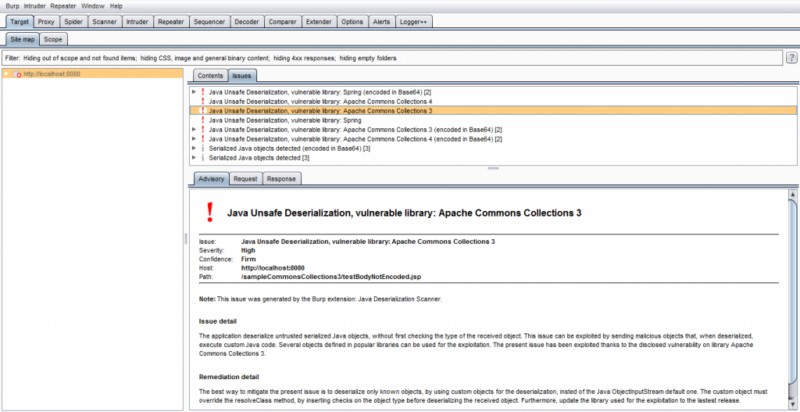Select the Site map sub-tab
This screenshot has width=800, height=412.
point(22,39)
